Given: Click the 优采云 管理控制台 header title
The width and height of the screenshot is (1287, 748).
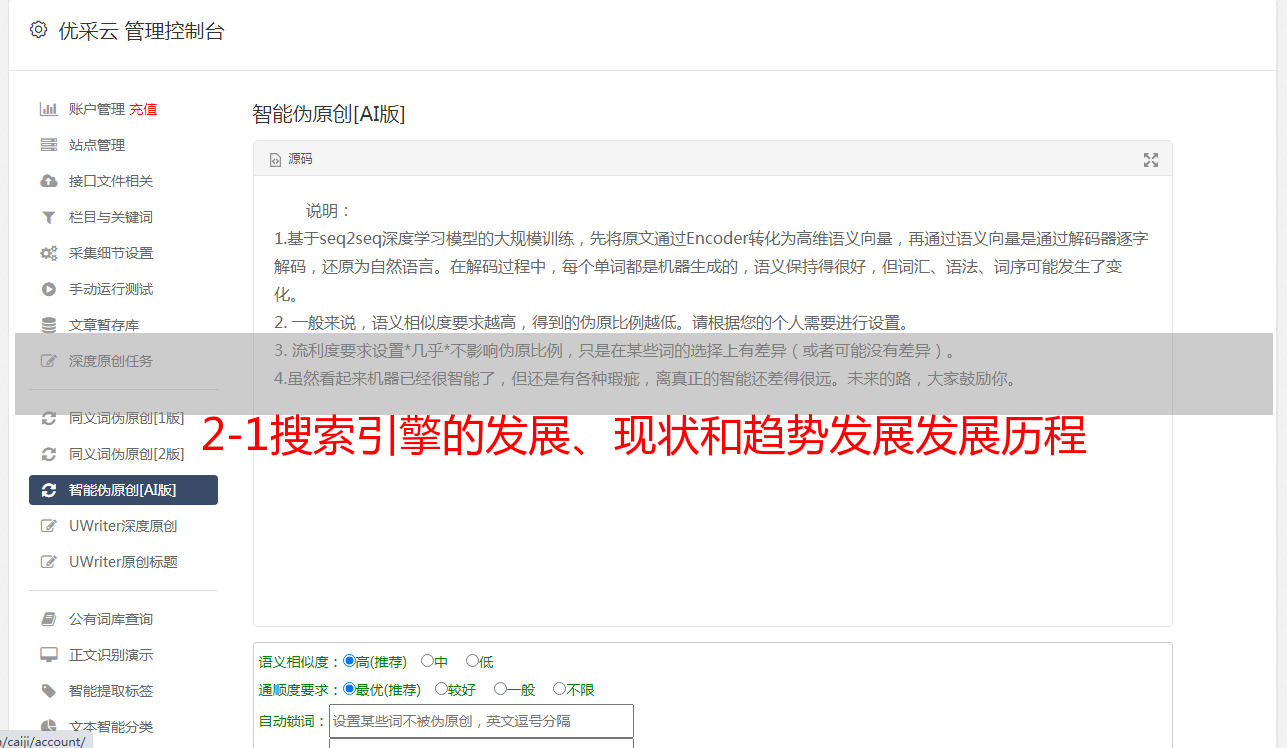Looking at the screenshot, I should [141, 31].
